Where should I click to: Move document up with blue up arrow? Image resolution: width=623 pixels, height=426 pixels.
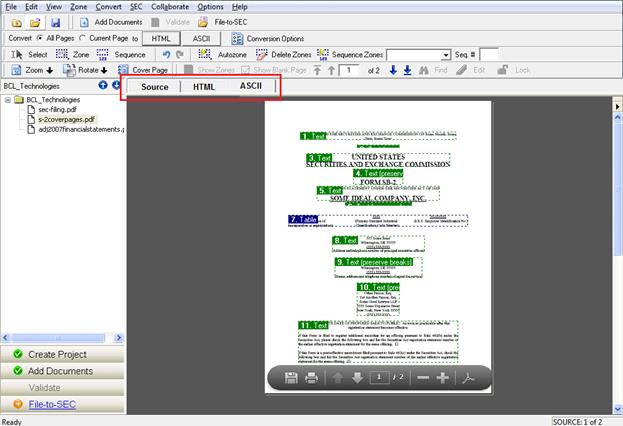click(103, 85)
